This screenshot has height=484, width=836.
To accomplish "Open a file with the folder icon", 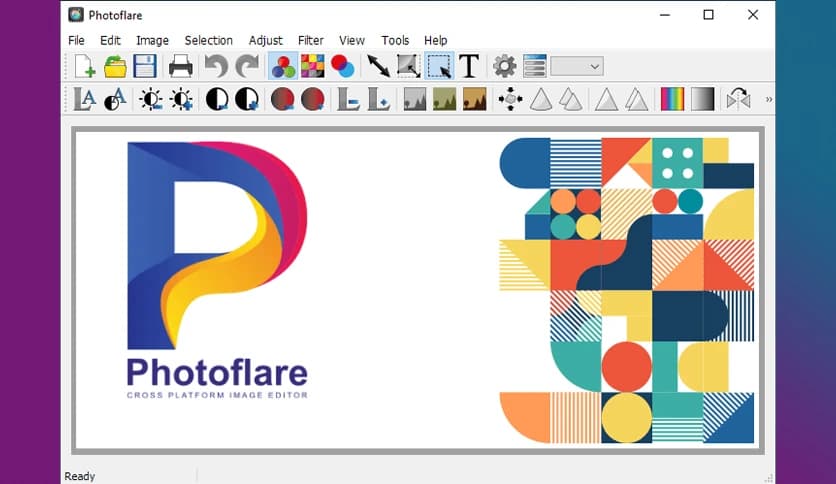I will click(115, 67).
